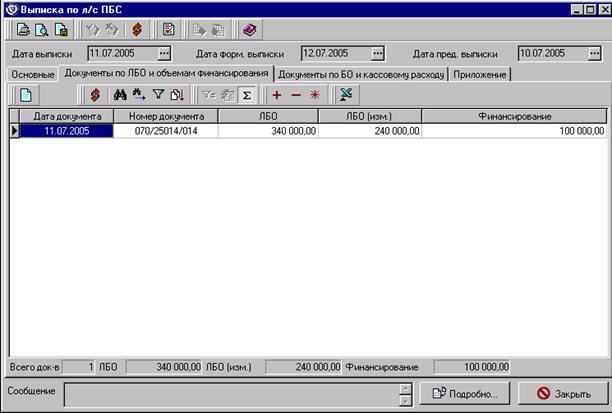Open date picker for Дата выписки
The height and width of the screenshot is (413, 612).
click(164, 53)
